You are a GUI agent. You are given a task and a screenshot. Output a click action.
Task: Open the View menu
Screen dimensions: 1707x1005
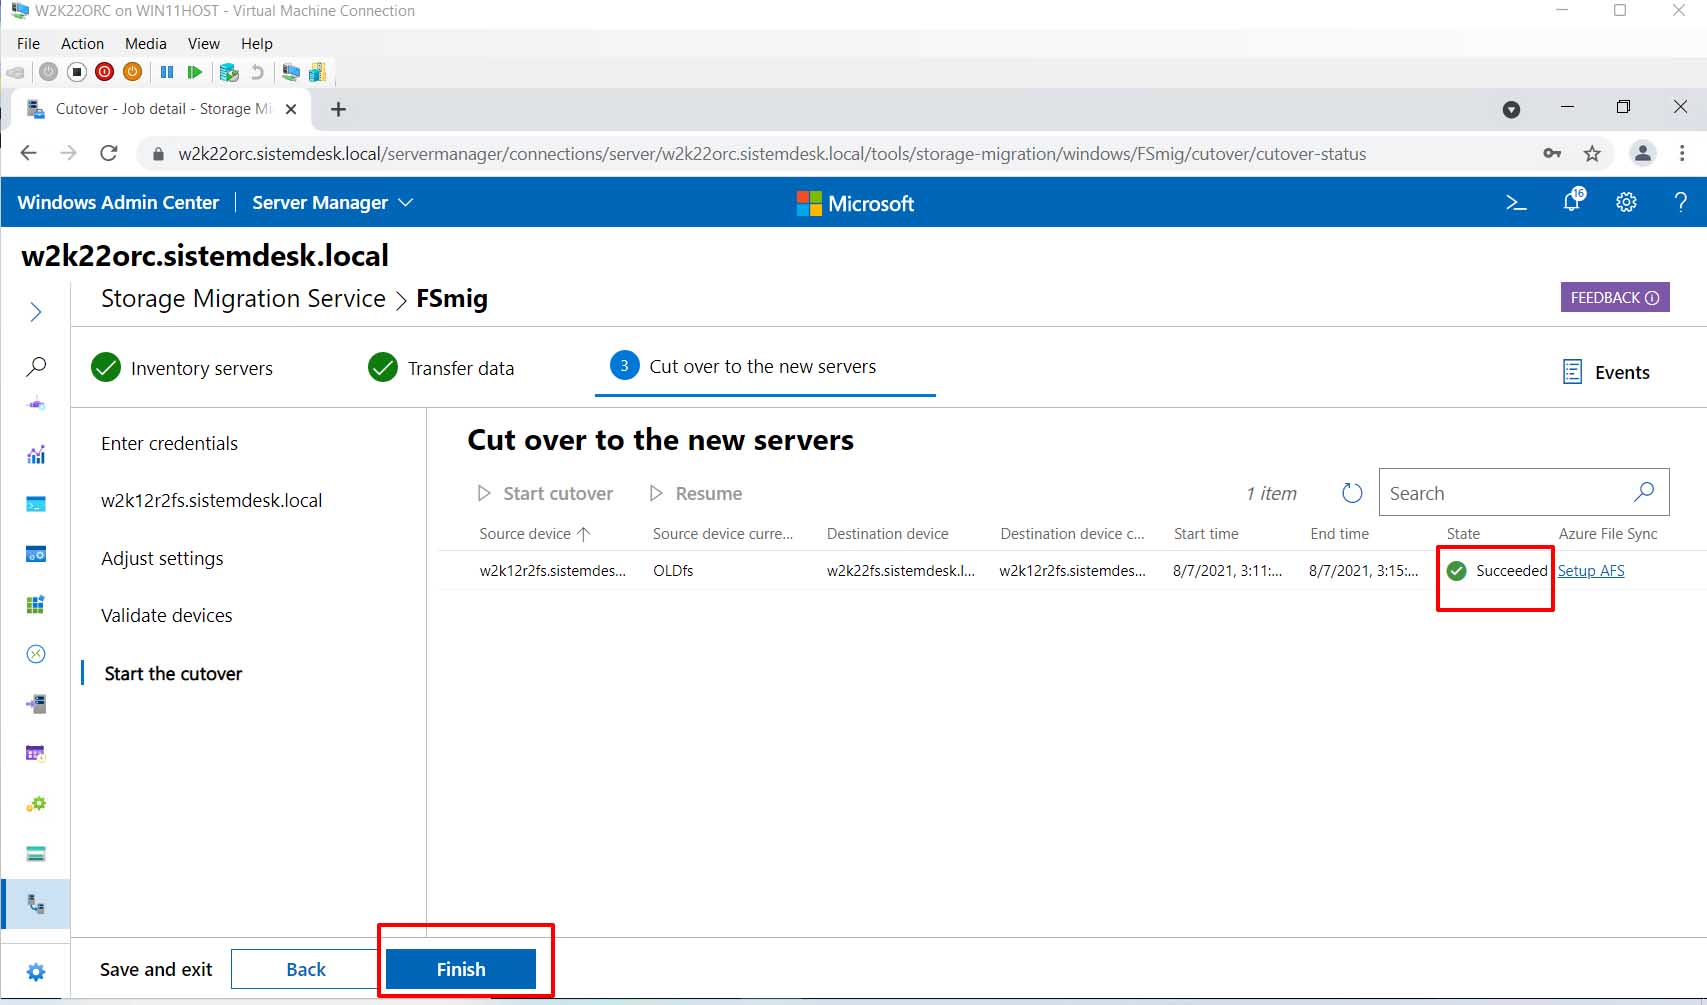[203, 44]
